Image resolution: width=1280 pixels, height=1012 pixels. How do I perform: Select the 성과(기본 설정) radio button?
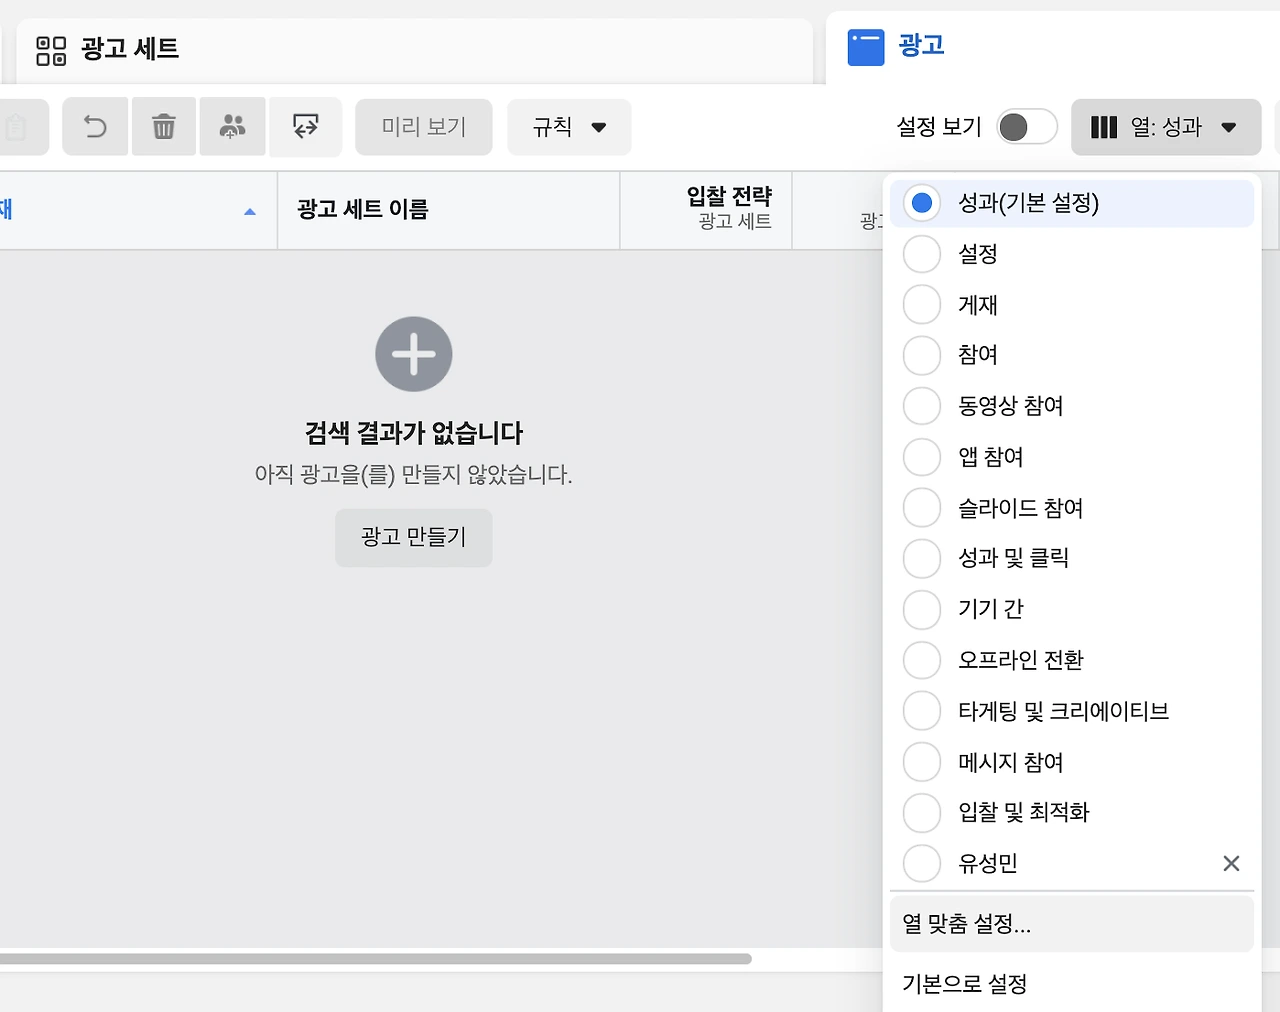point(922,203)
